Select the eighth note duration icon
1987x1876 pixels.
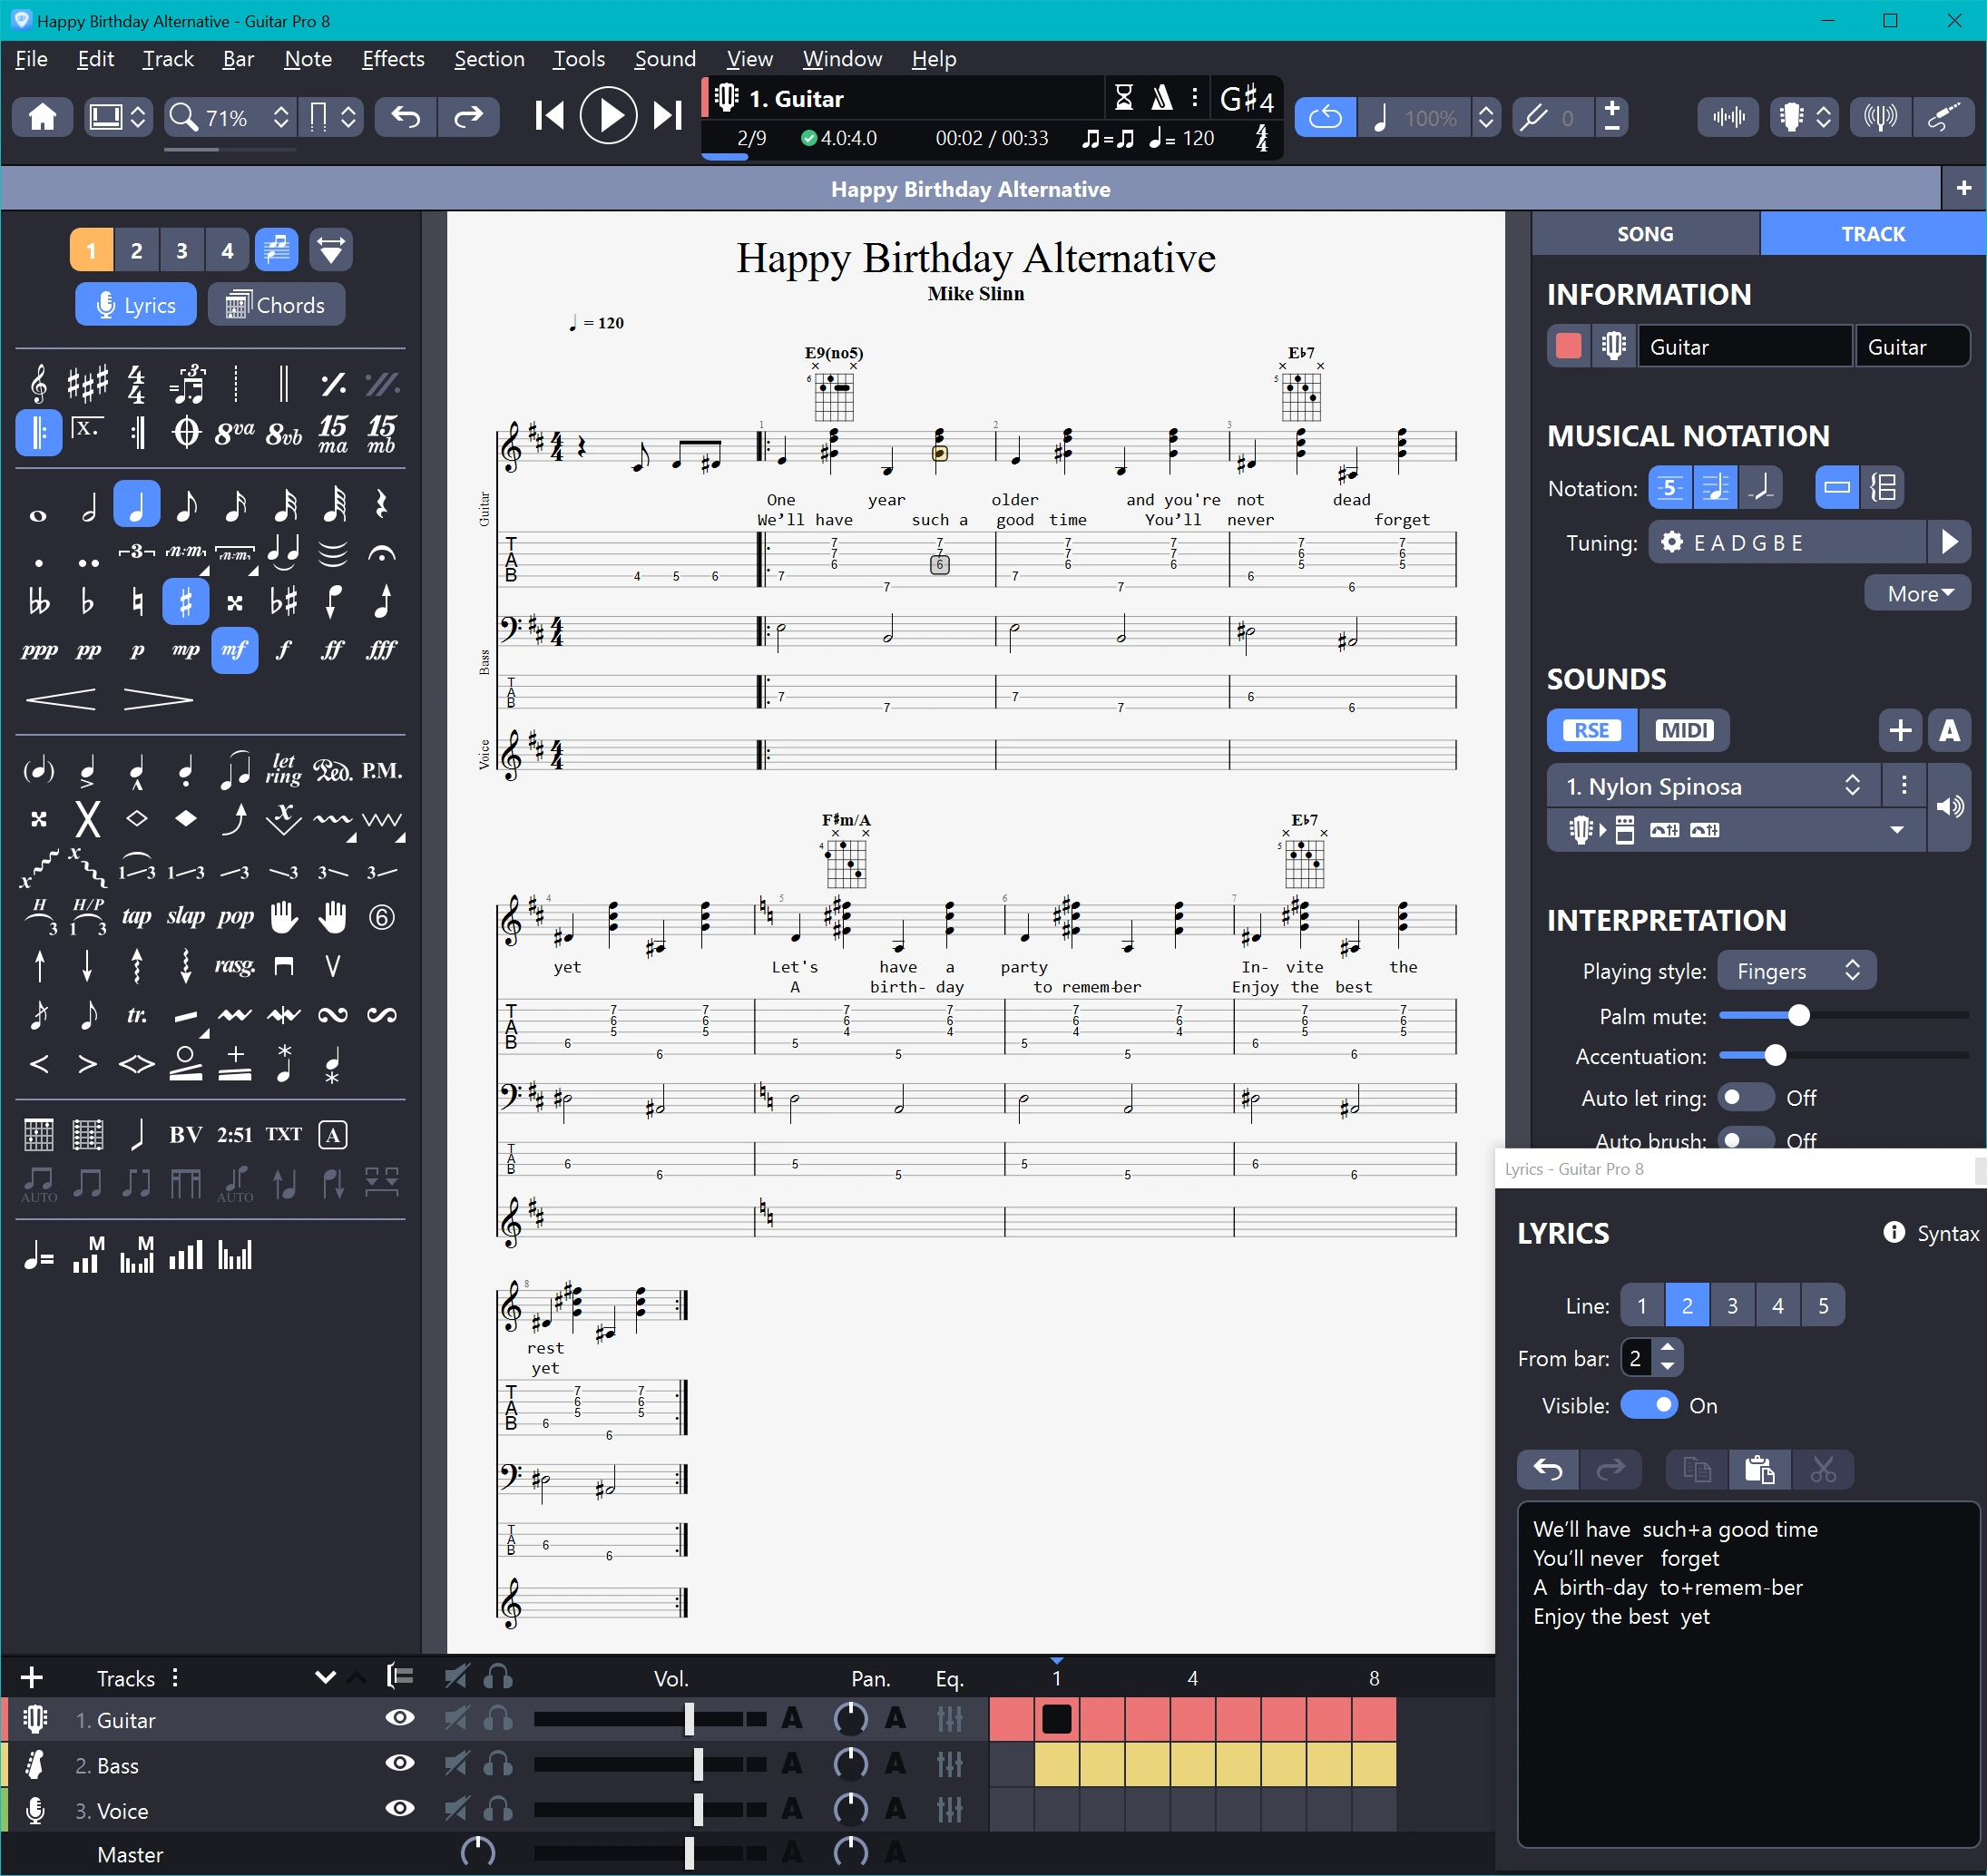(x=186, y=506)
